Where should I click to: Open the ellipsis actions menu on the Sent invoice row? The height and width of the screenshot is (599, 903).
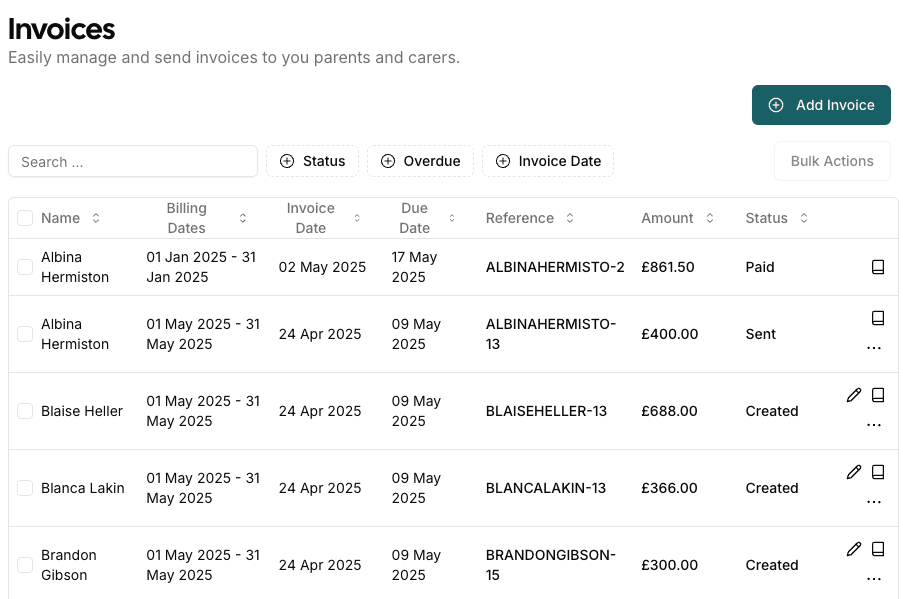(875, 347)
